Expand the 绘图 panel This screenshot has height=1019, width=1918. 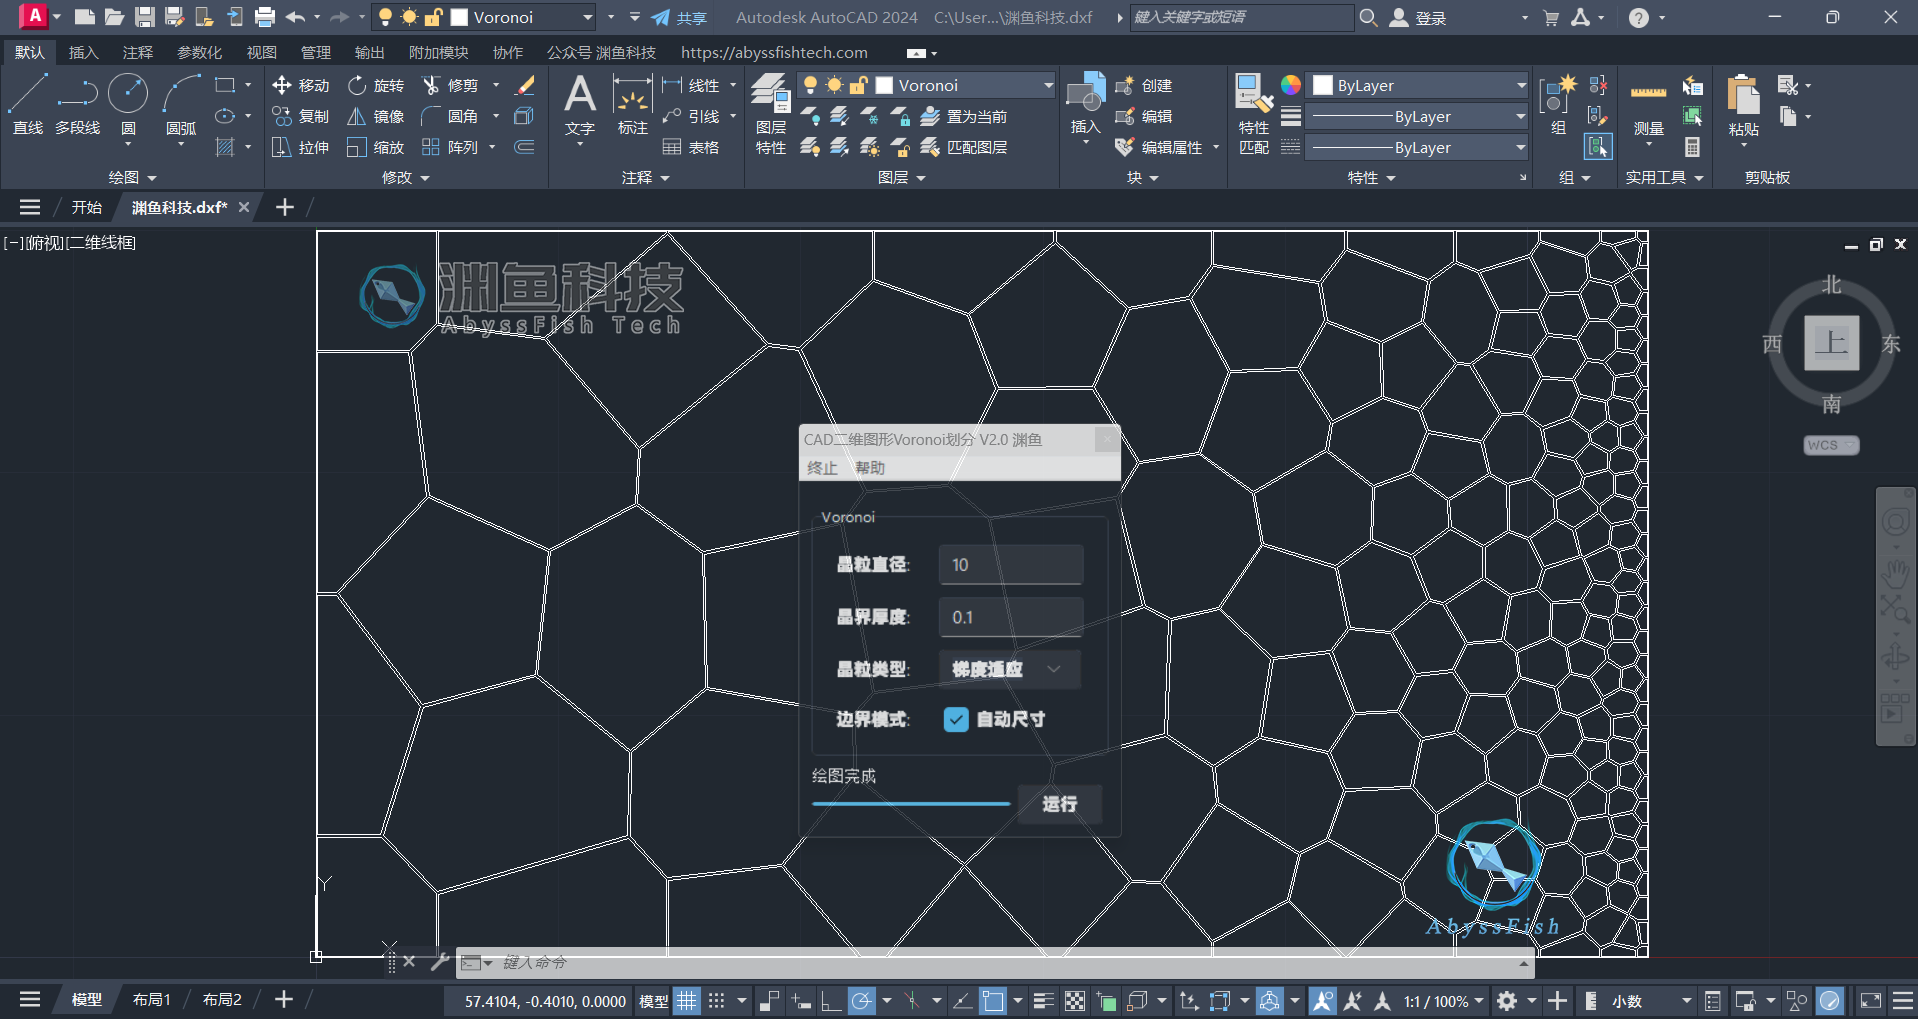pyautogui.click(x=132, y=177)
